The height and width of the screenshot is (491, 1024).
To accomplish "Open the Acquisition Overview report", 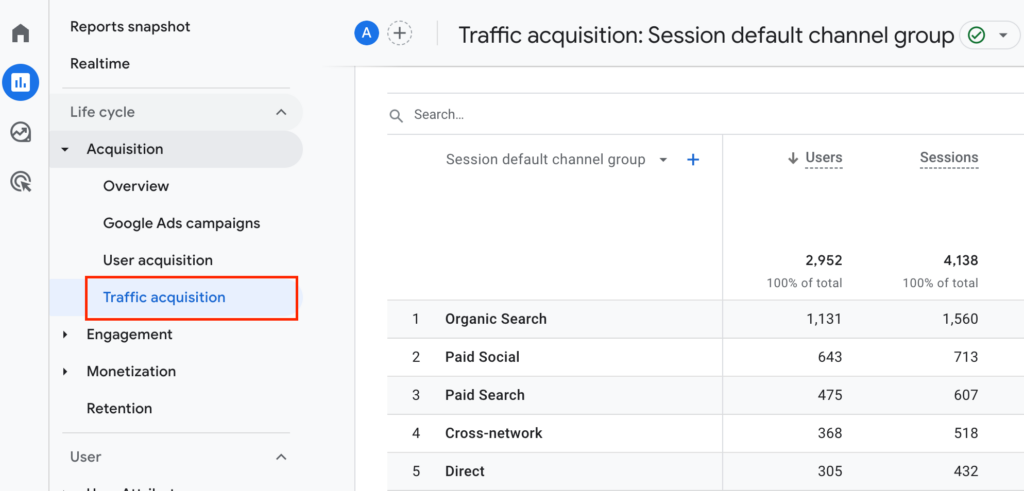I will (136, 186).
